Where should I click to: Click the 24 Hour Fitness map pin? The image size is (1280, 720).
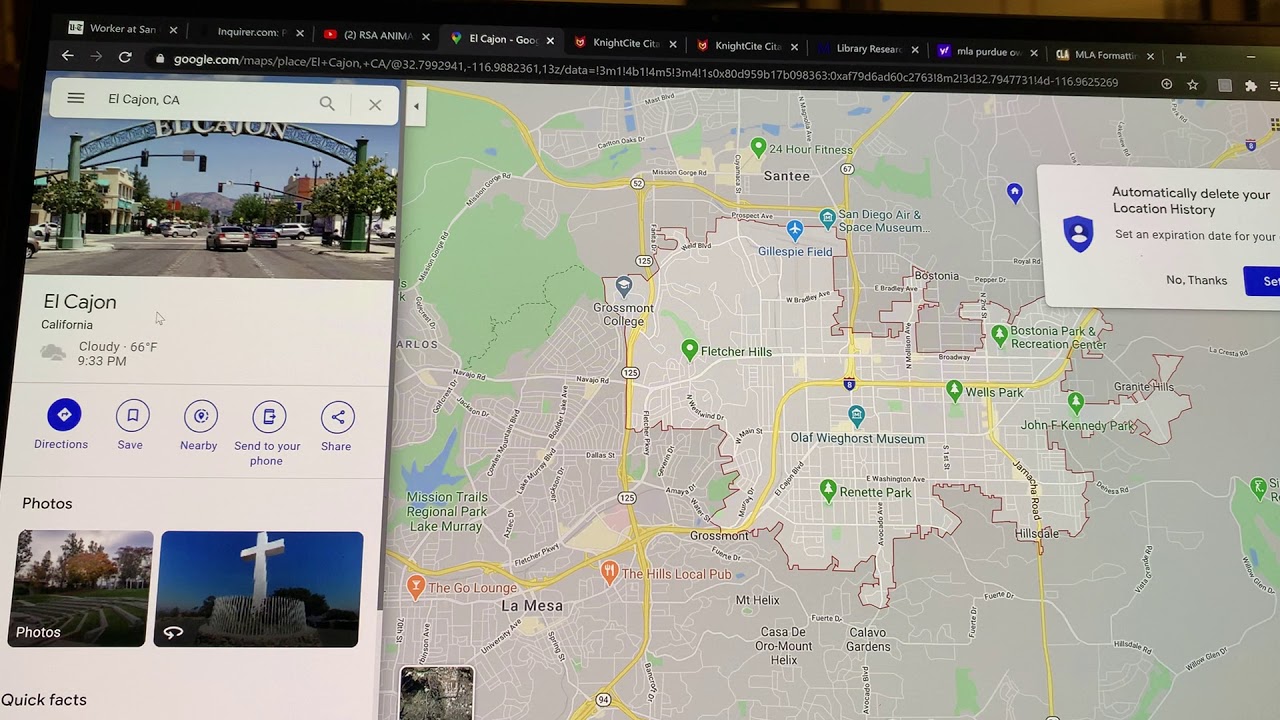click(x=759, y=149)
